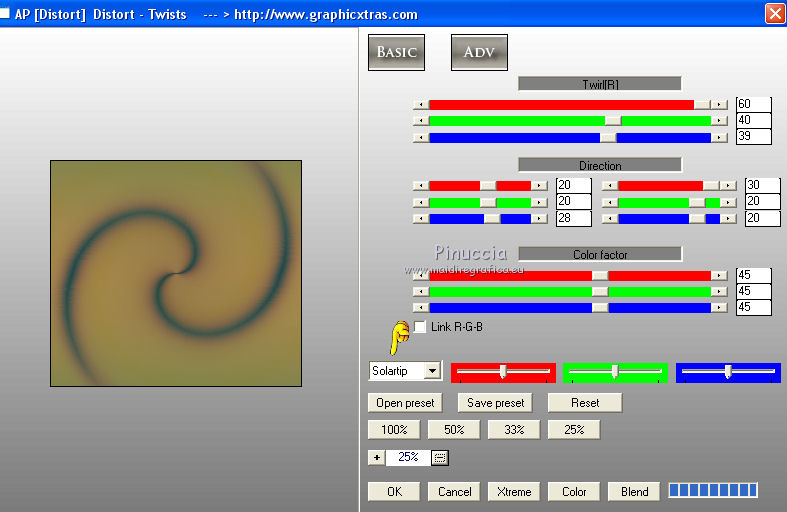Click the red Twirl slider thumb

pos(702,104)
